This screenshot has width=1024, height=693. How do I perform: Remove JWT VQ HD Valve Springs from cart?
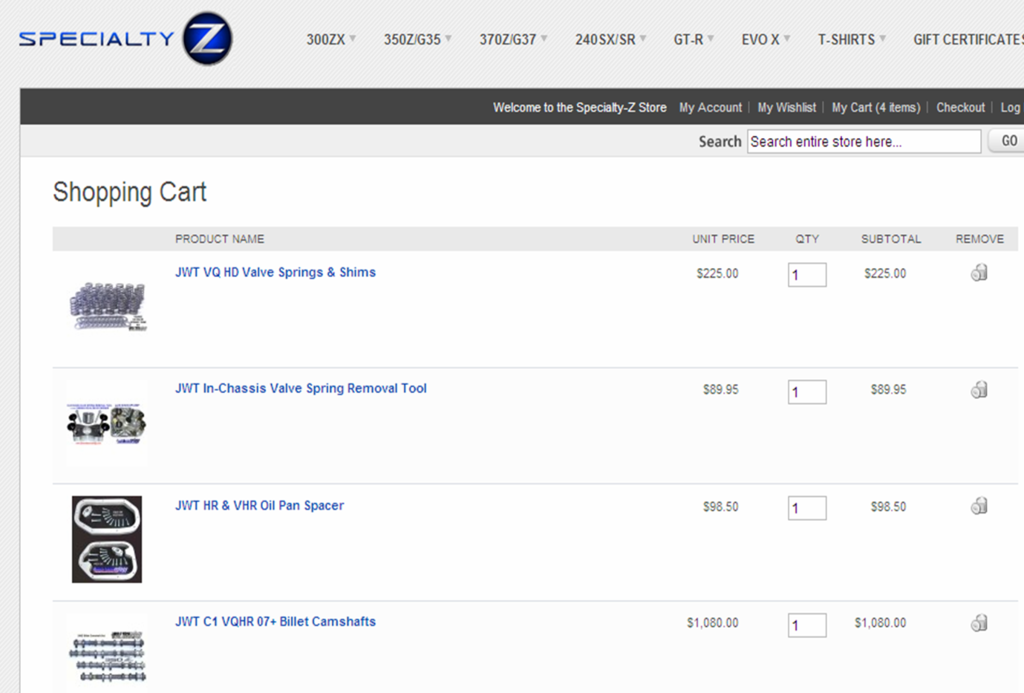(x=979, y=272)
